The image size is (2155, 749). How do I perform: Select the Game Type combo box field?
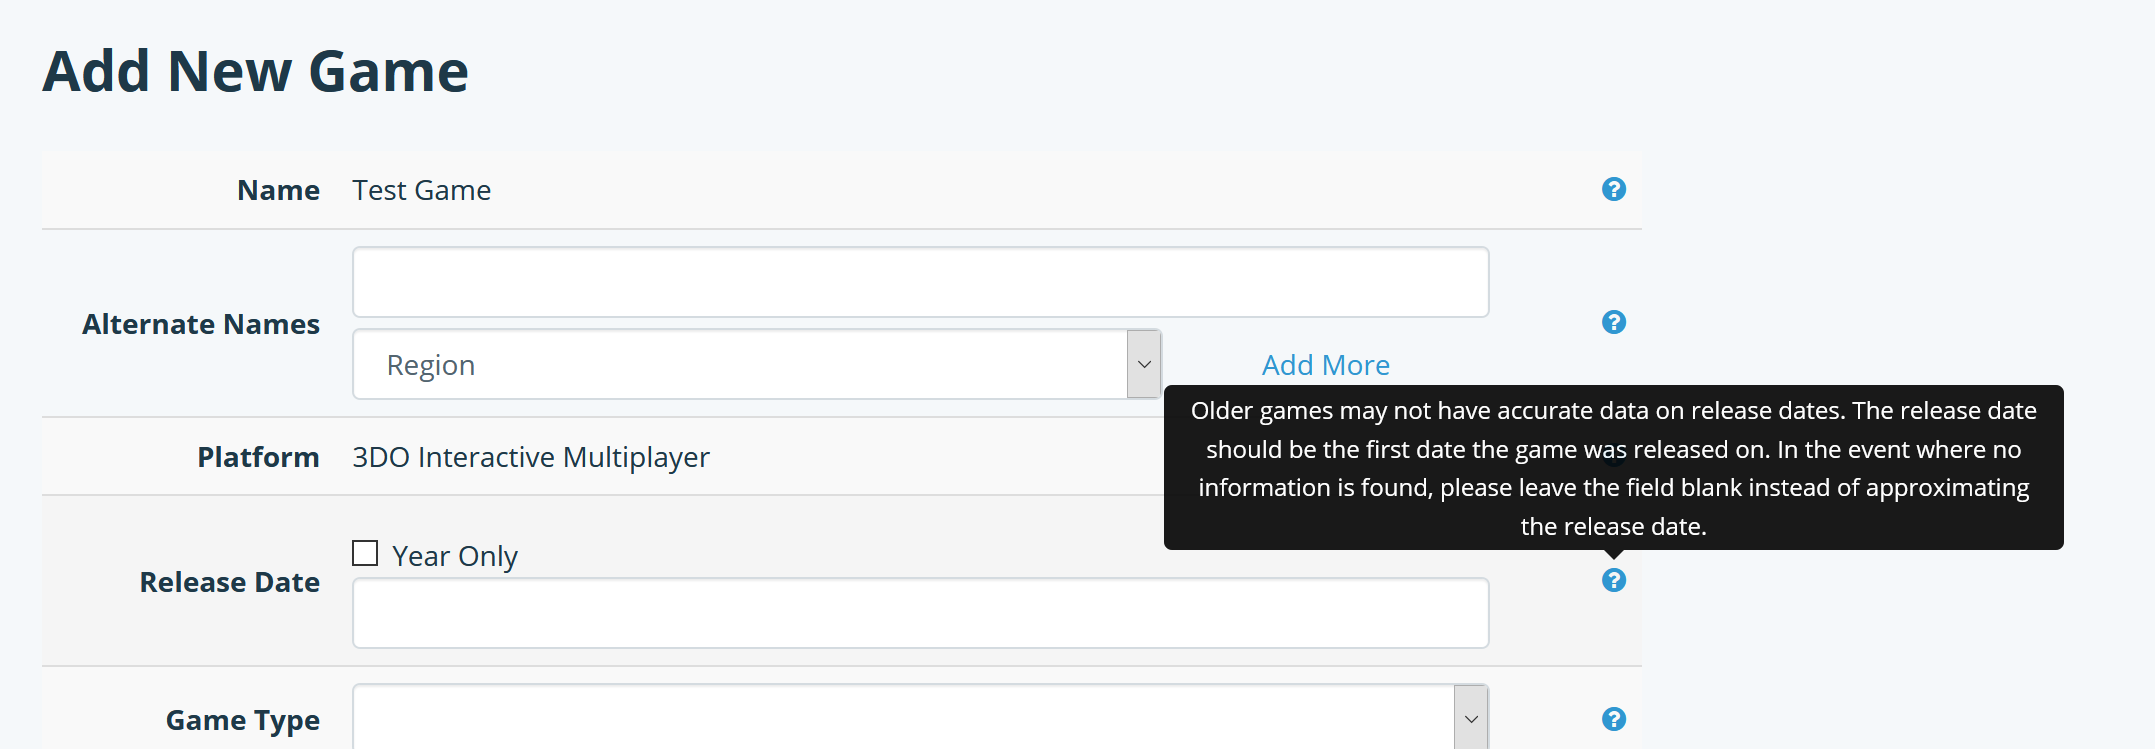tap(920, 717)
